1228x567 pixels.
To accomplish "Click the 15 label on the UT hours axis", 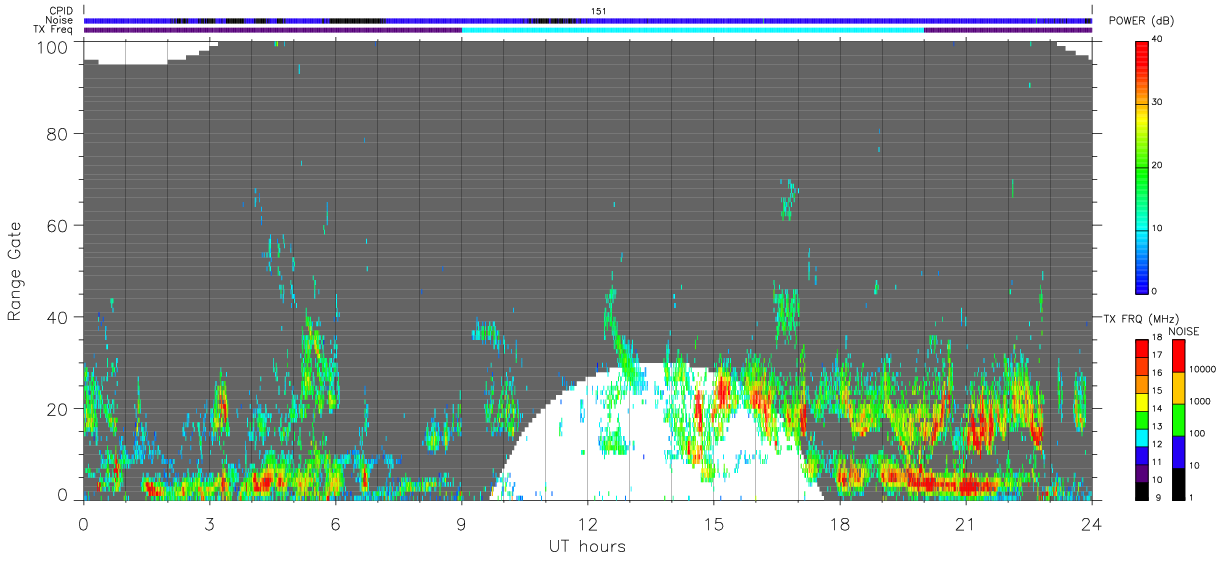I will coord(714,523).
